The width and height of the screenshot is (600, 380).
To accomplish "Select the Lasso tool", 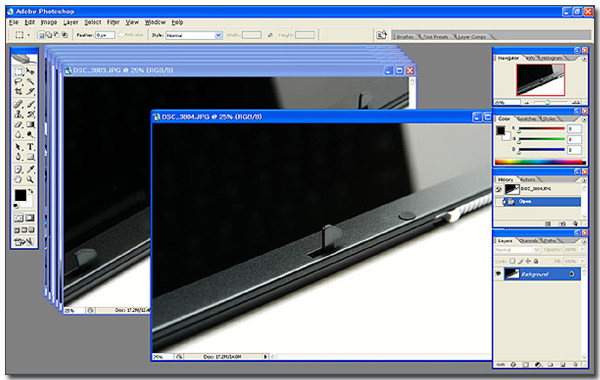I will pos(18,81).
